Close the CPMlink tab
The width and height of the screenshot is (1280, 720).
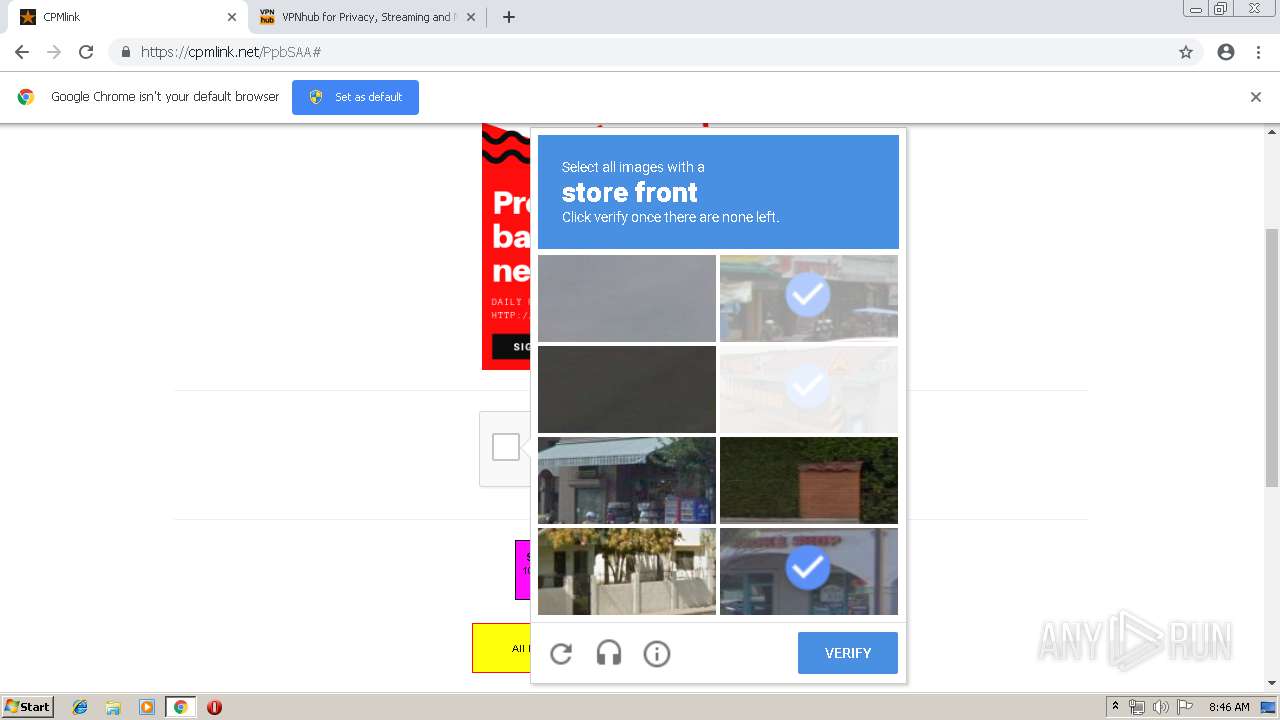tap(231, 17)
